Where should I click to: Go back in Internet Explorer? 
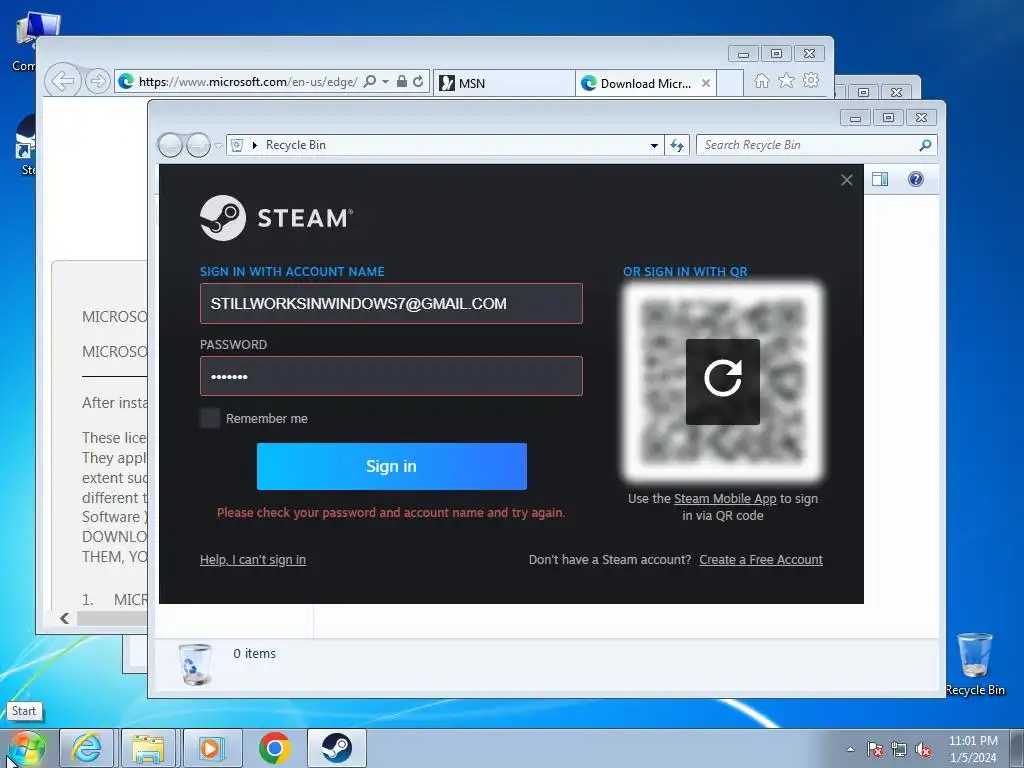click(x=63, y=82)
